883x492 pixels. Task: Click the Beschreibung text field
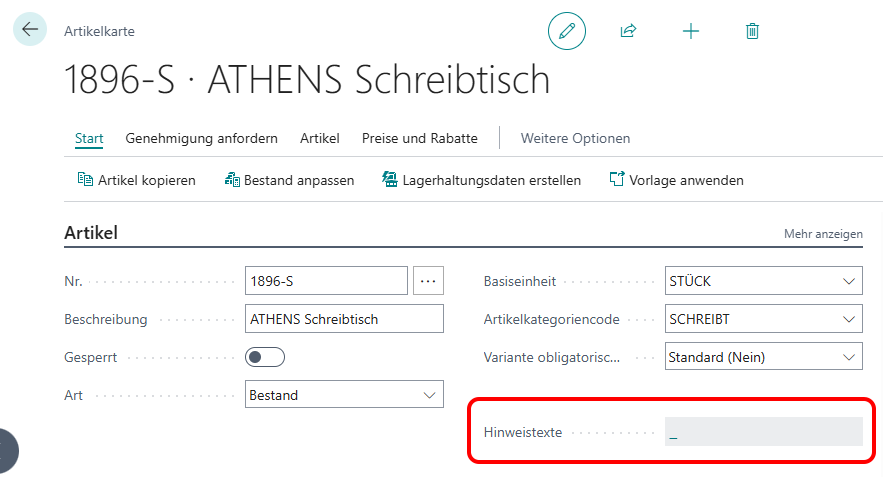pos(343,319)
